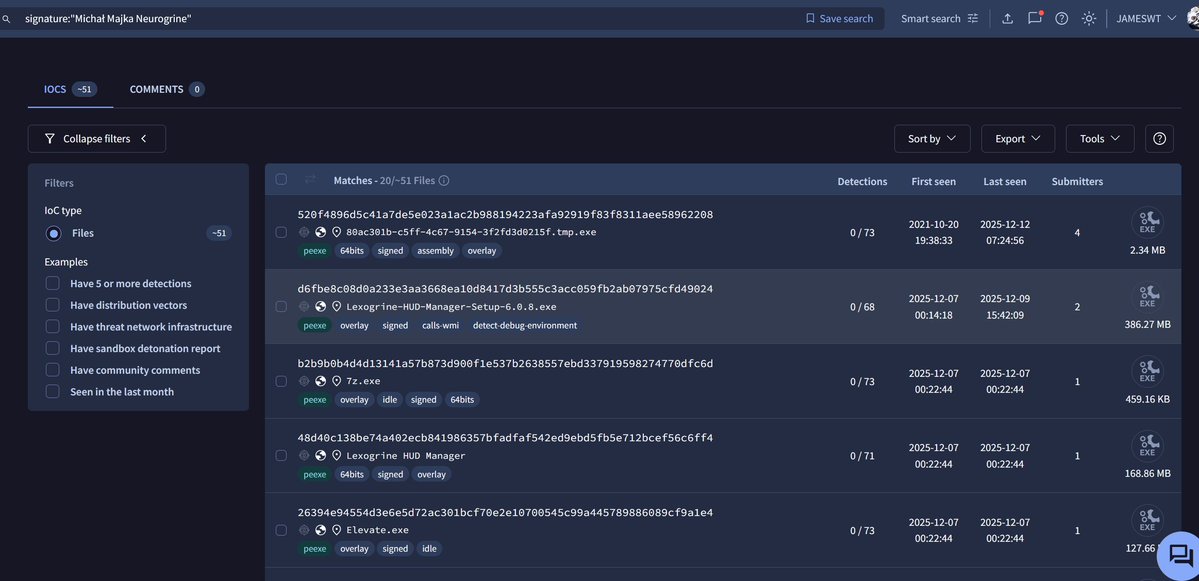Click the Submitters column header
Viewport: 1199px width, 581px height.
[x=1077, y=181]
